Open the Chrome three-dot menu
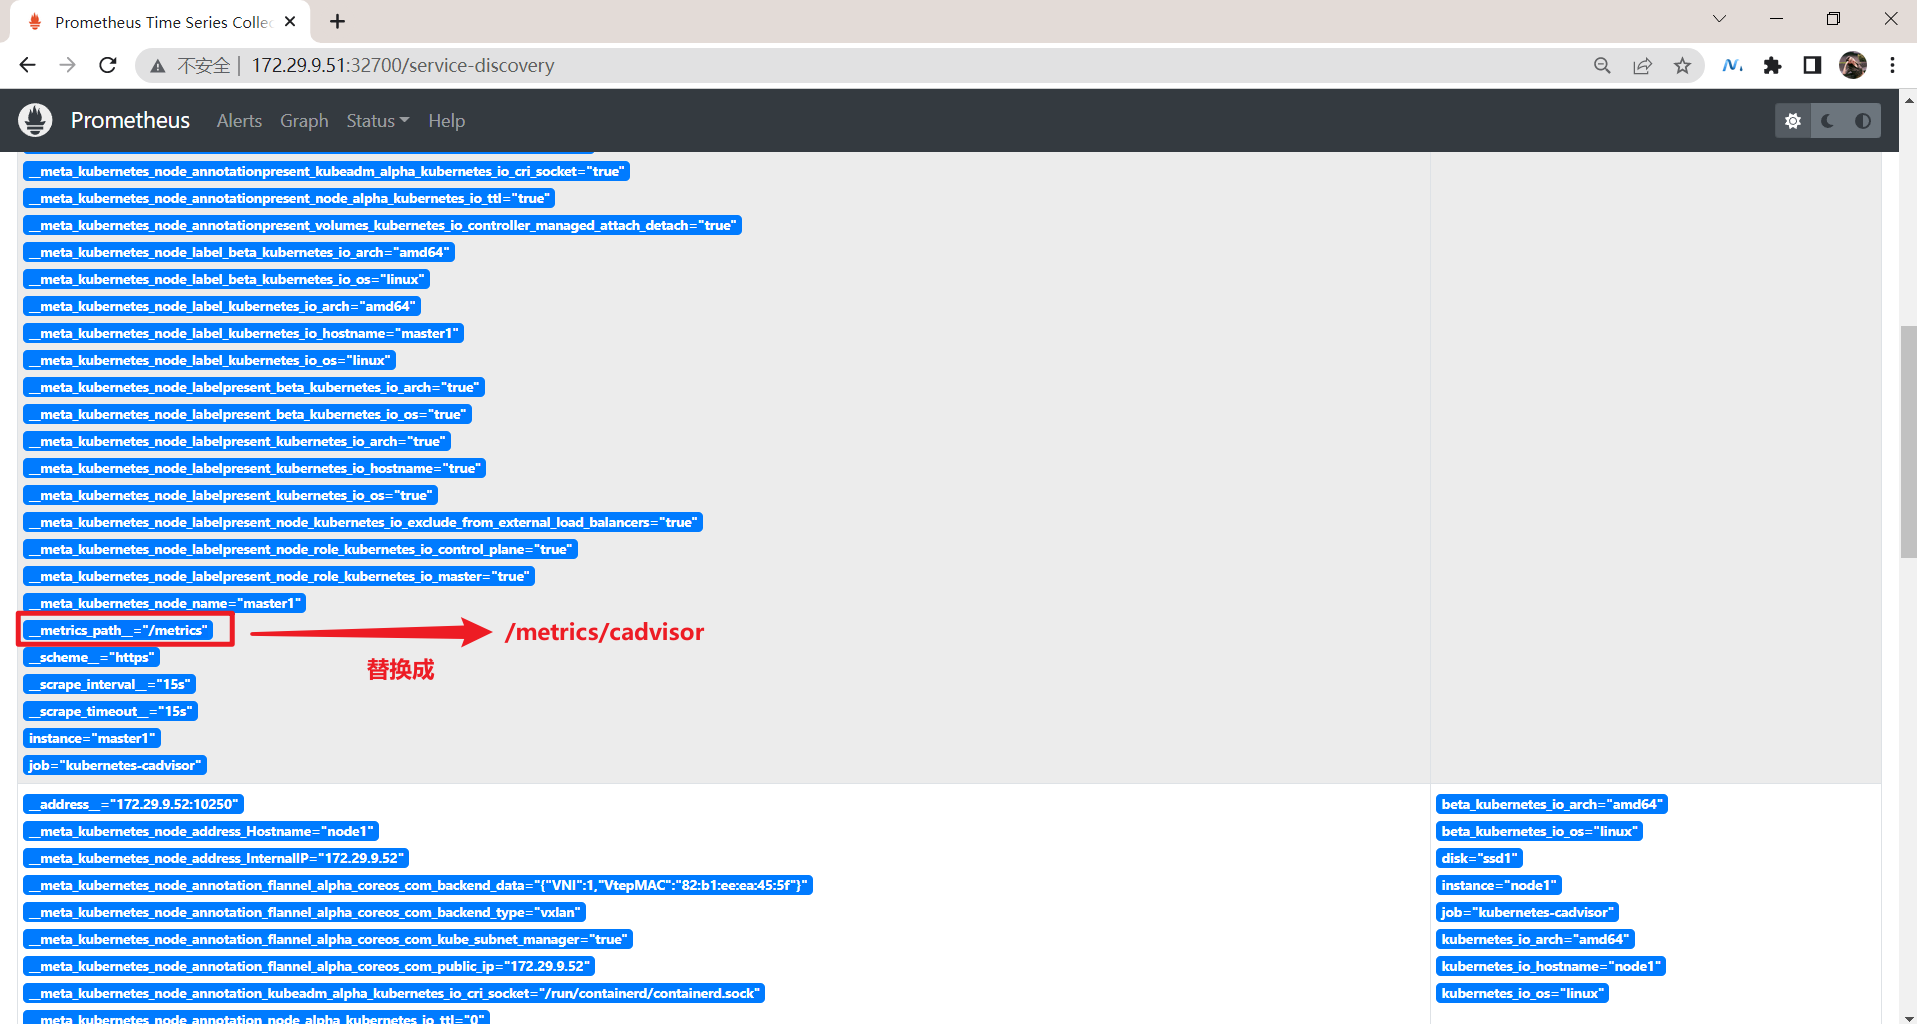This screenshot has width=1917, height=1024. [x=1892, y=65]
